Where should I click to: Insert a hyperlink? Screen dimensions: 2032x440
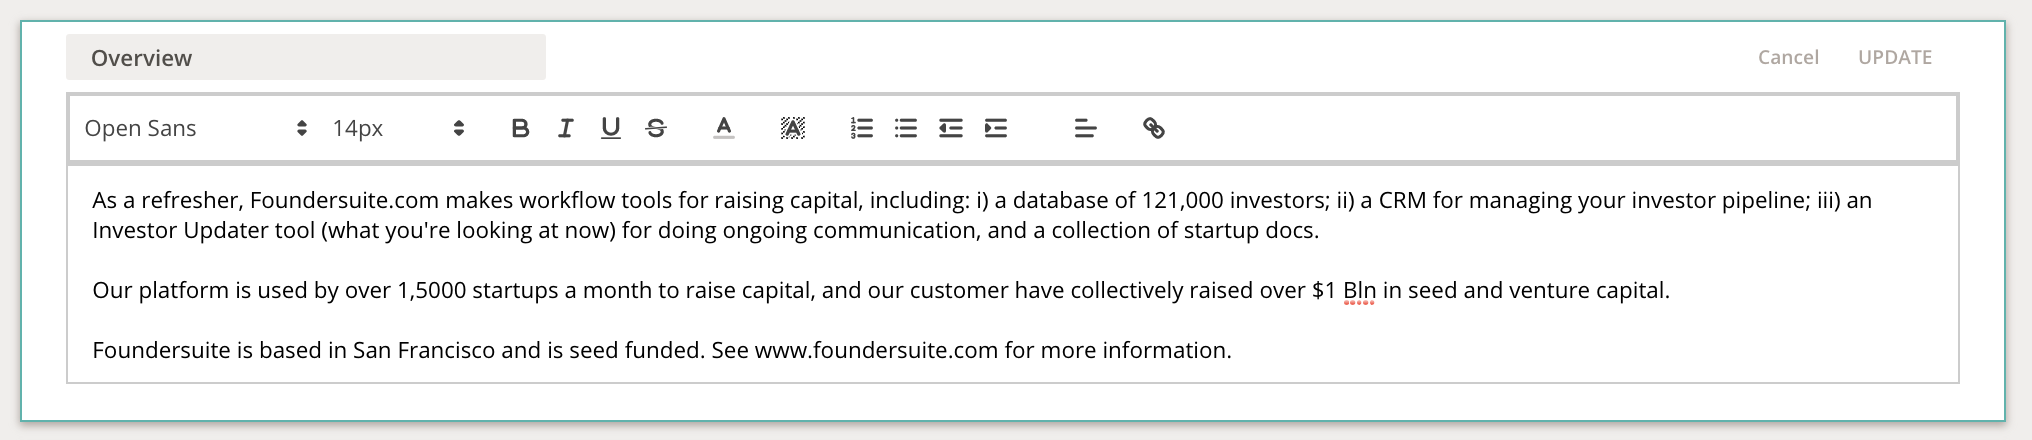[1153, 128]
